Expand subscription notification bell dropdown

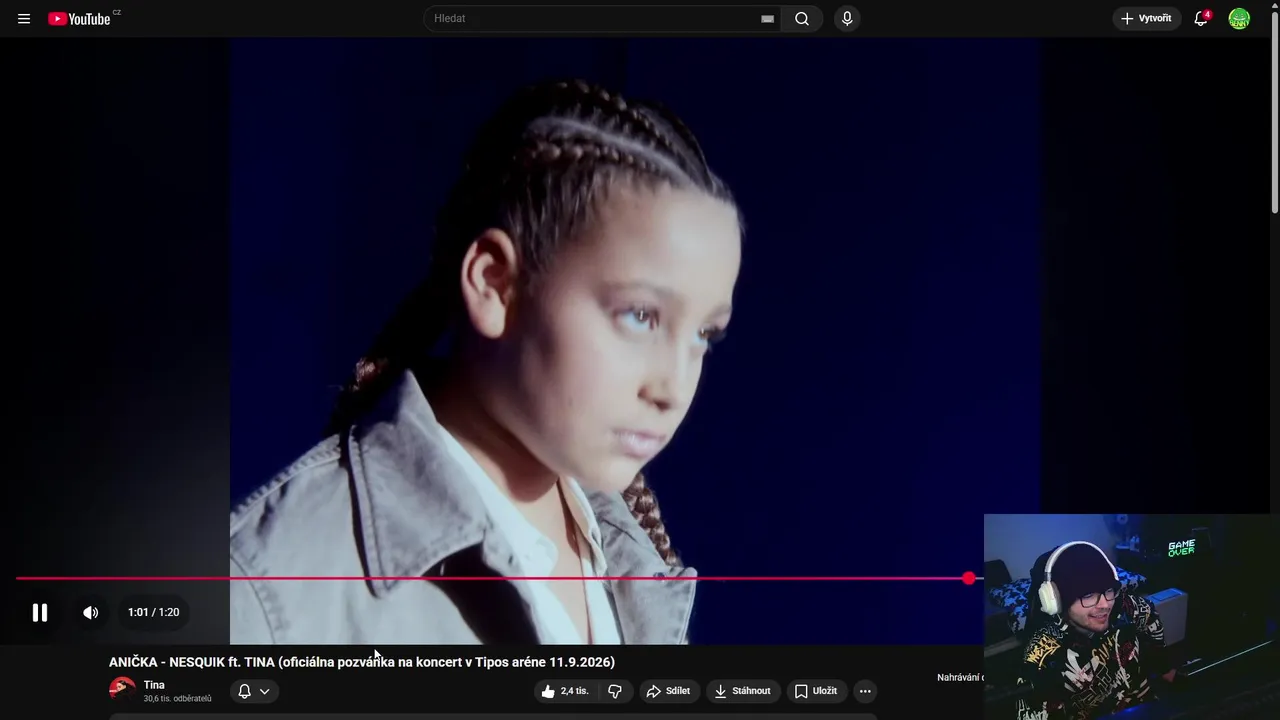point(254,691)
